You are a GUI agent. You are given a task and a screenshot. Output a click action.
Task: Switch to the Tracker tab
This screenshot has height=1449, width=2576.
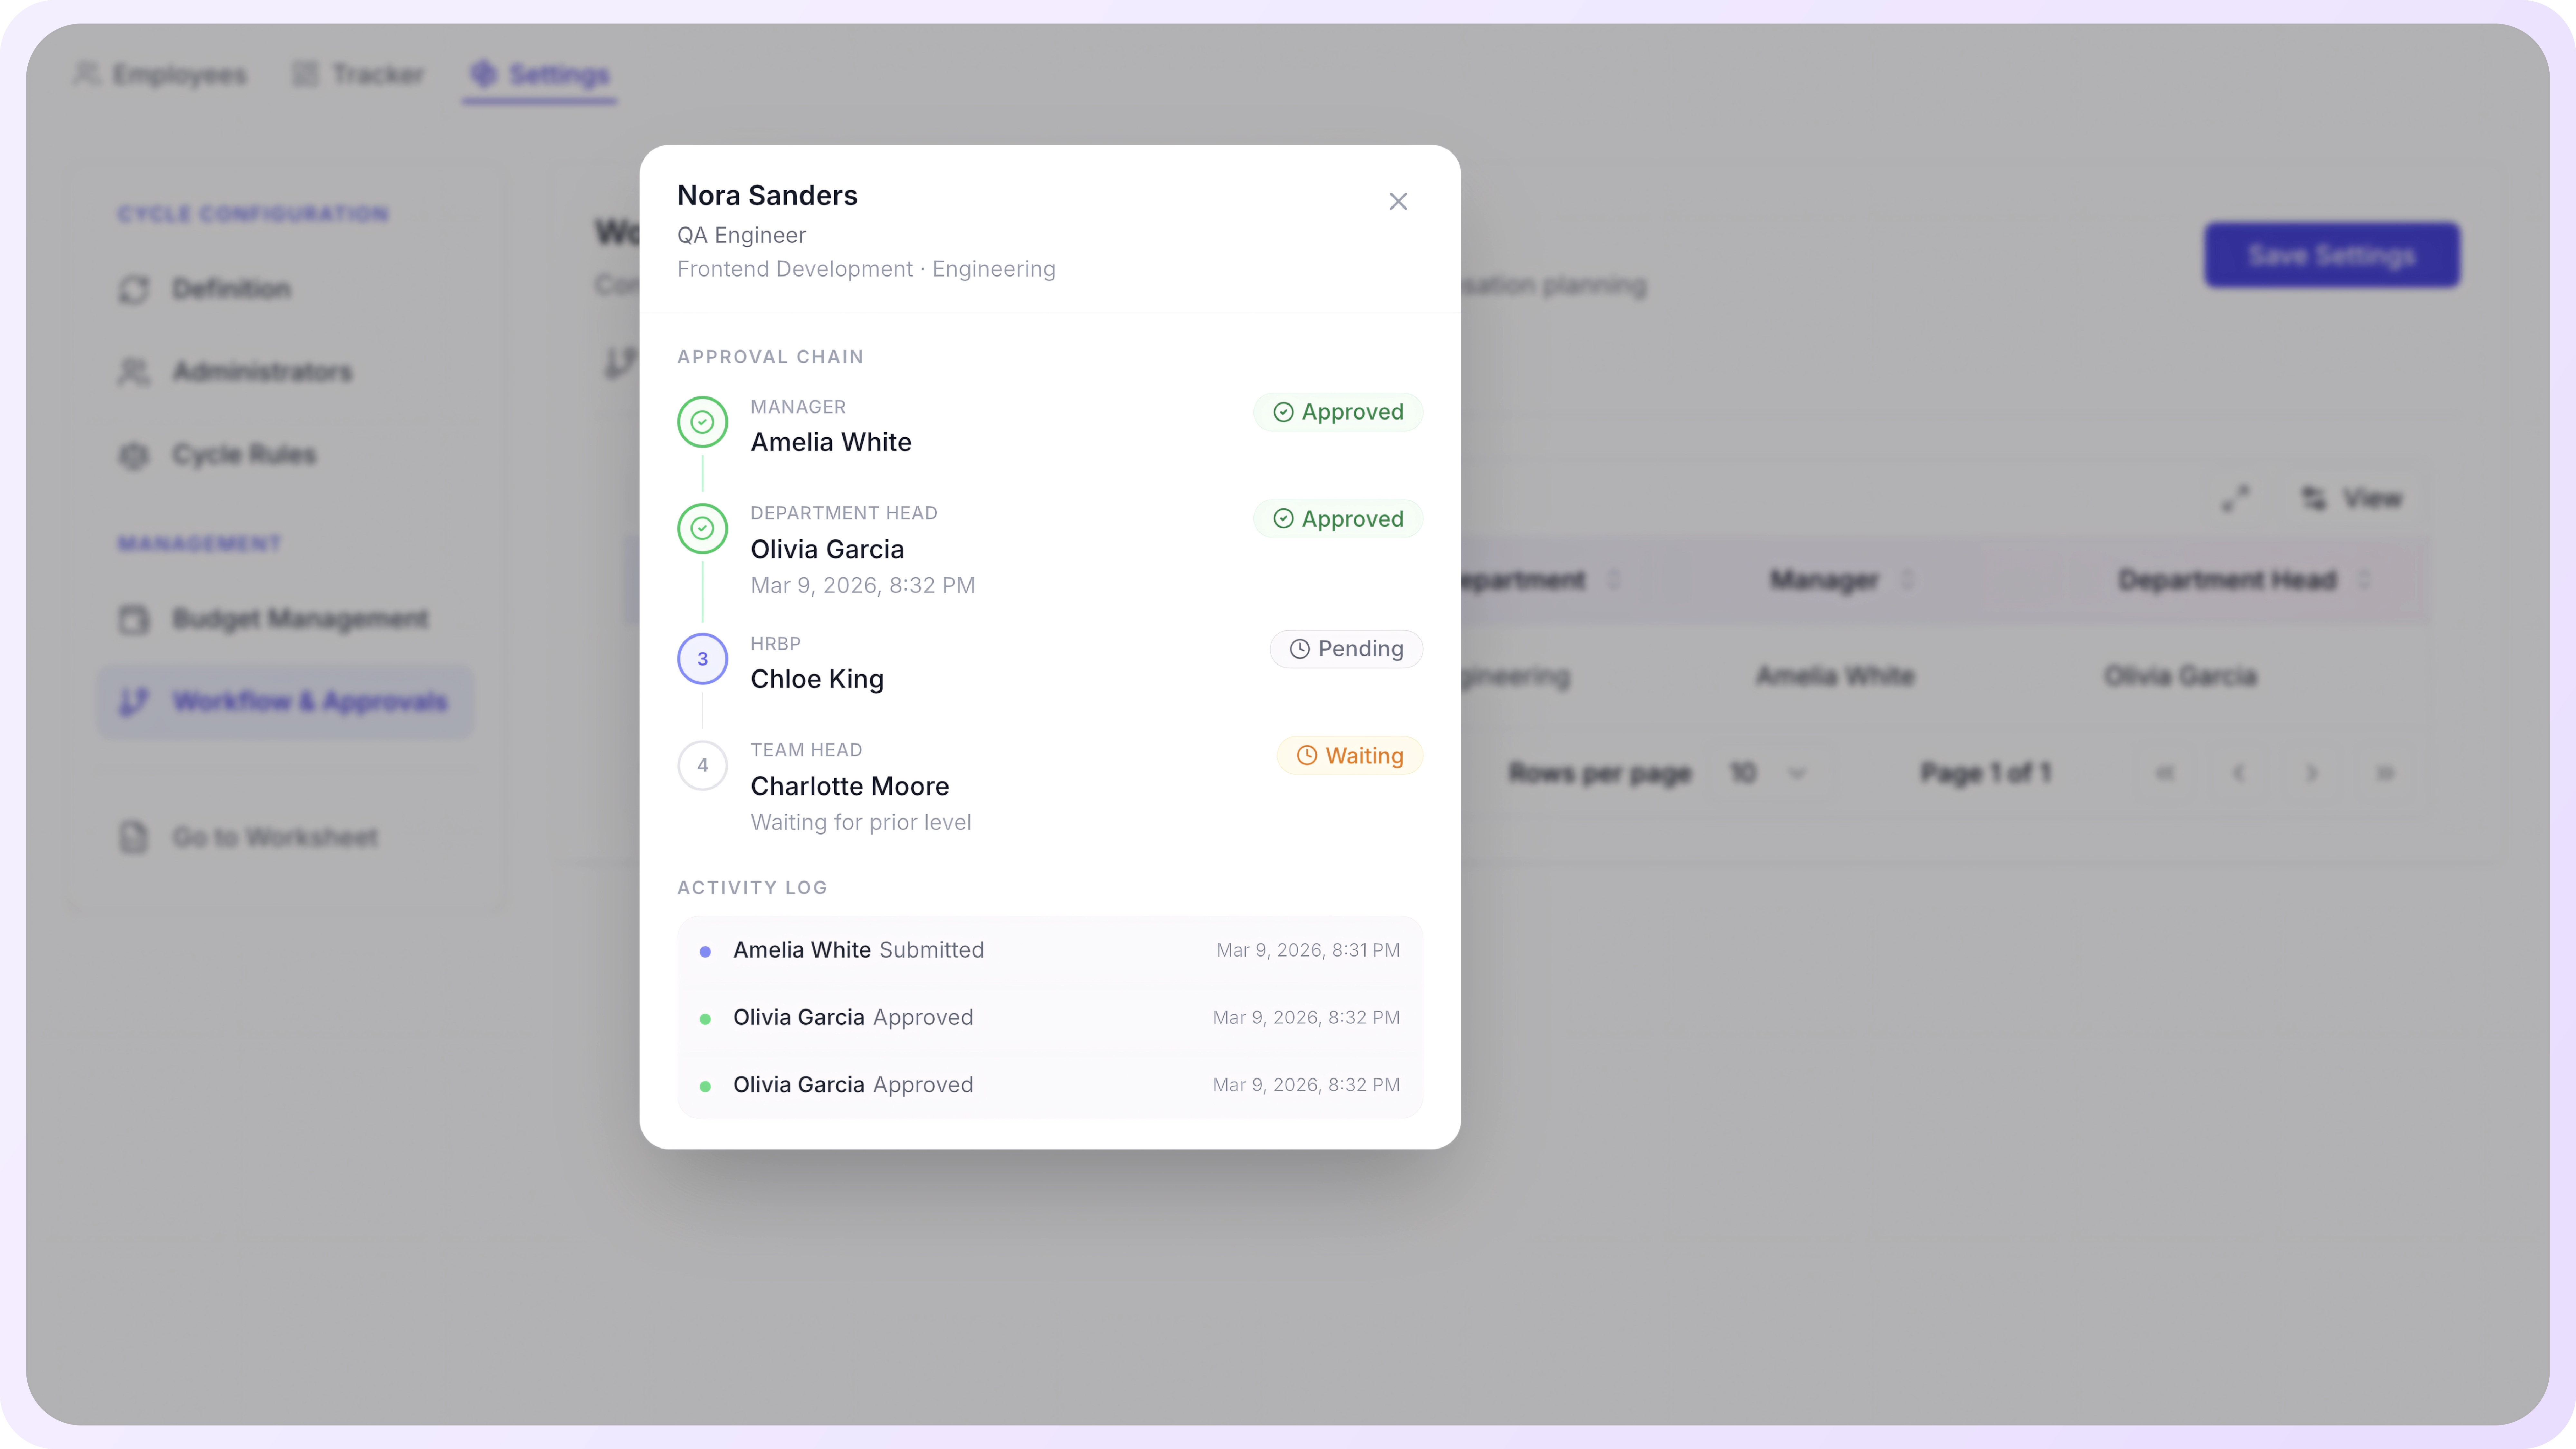[358, 74]
